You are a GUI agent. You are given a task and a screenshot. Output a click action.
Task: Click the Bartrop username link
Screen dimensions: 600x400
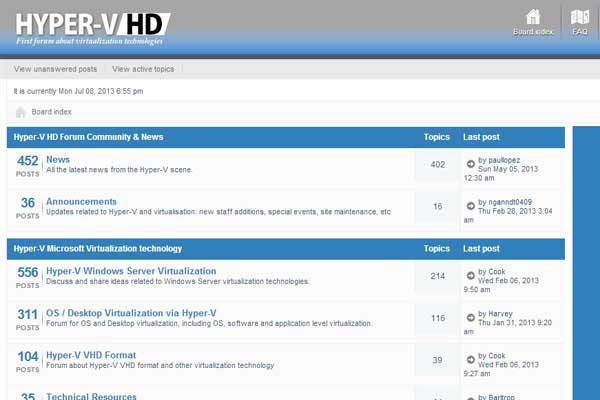point(502,397)
